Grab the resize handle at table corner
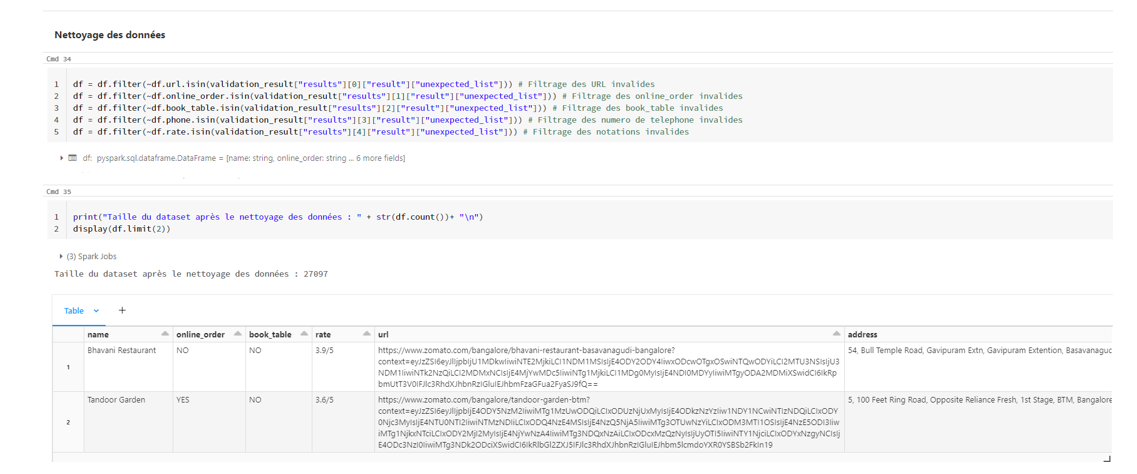 click(x=1107, y=460)
